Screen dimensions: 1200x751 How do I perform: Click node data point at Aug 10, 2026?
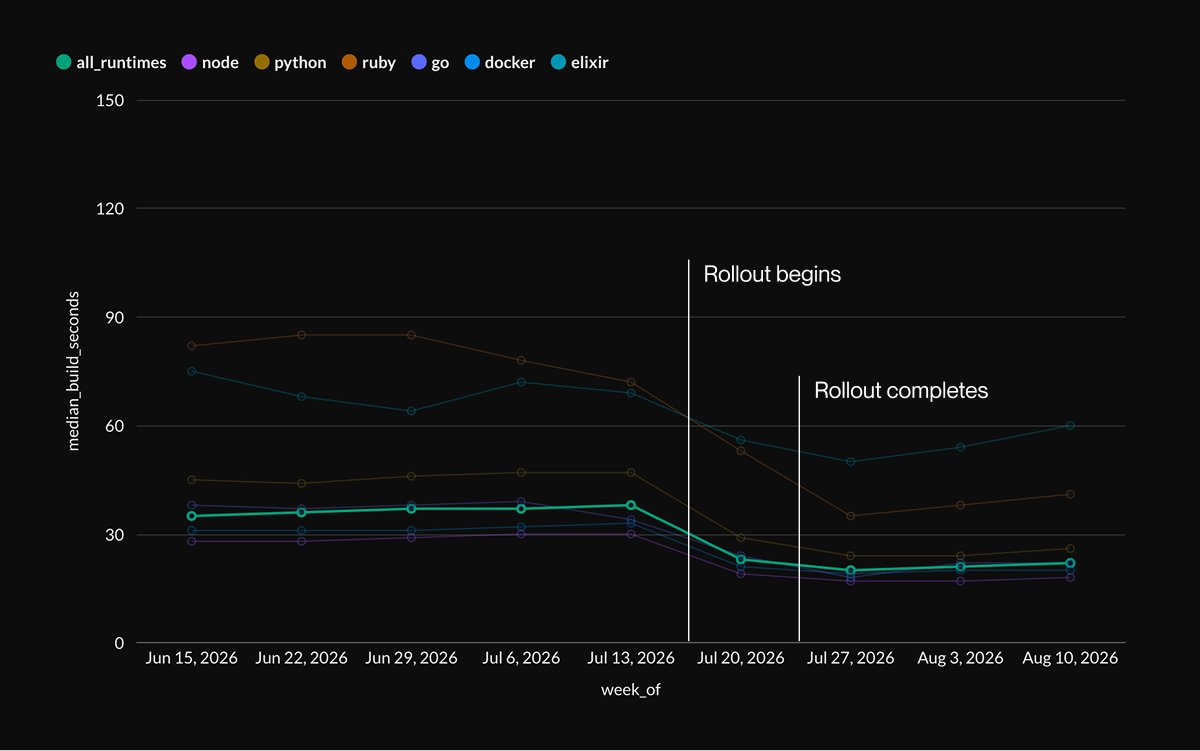pyautogui.click(x=1070, y=577)
